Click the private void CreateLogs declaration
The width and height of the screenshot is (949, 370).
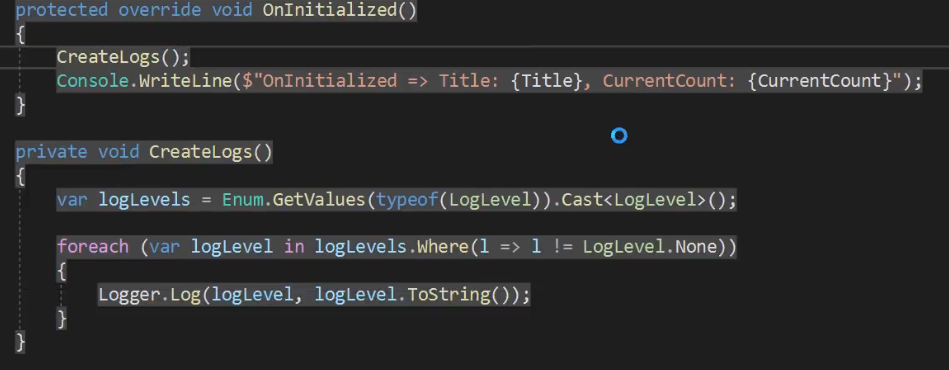144,151
